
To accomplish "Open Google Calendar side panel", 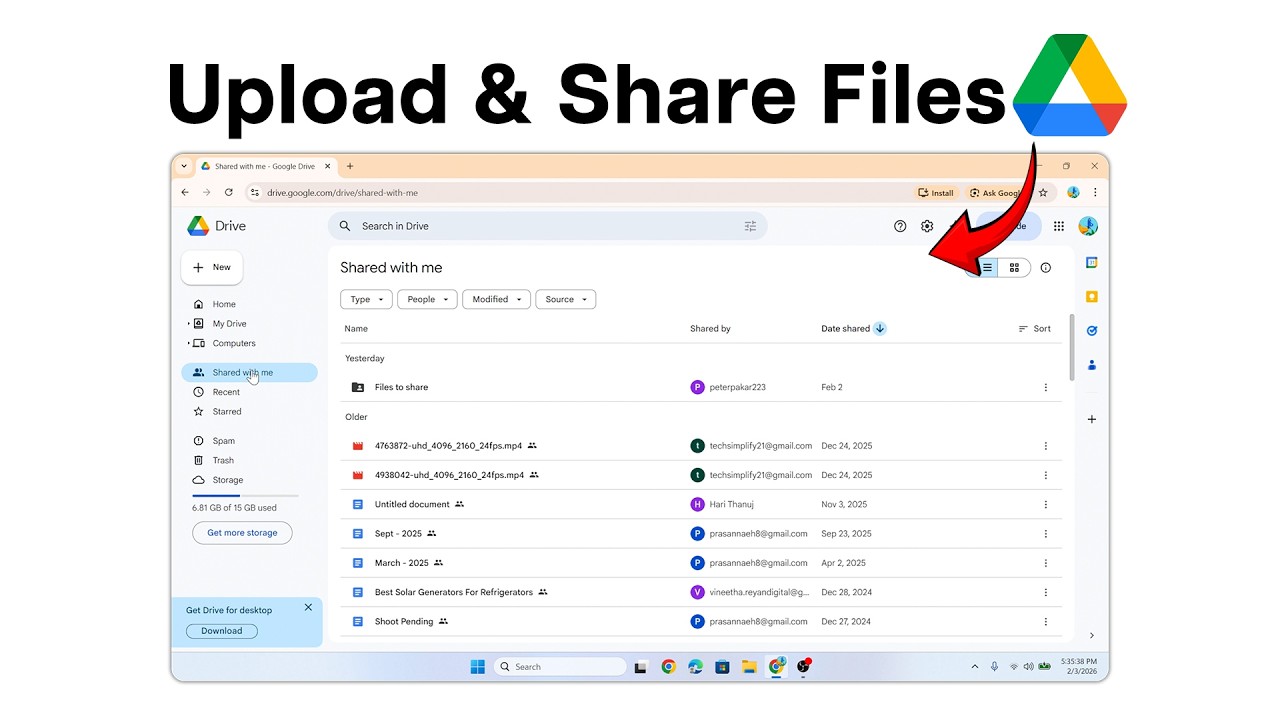I will click(x=1092, y=263).
